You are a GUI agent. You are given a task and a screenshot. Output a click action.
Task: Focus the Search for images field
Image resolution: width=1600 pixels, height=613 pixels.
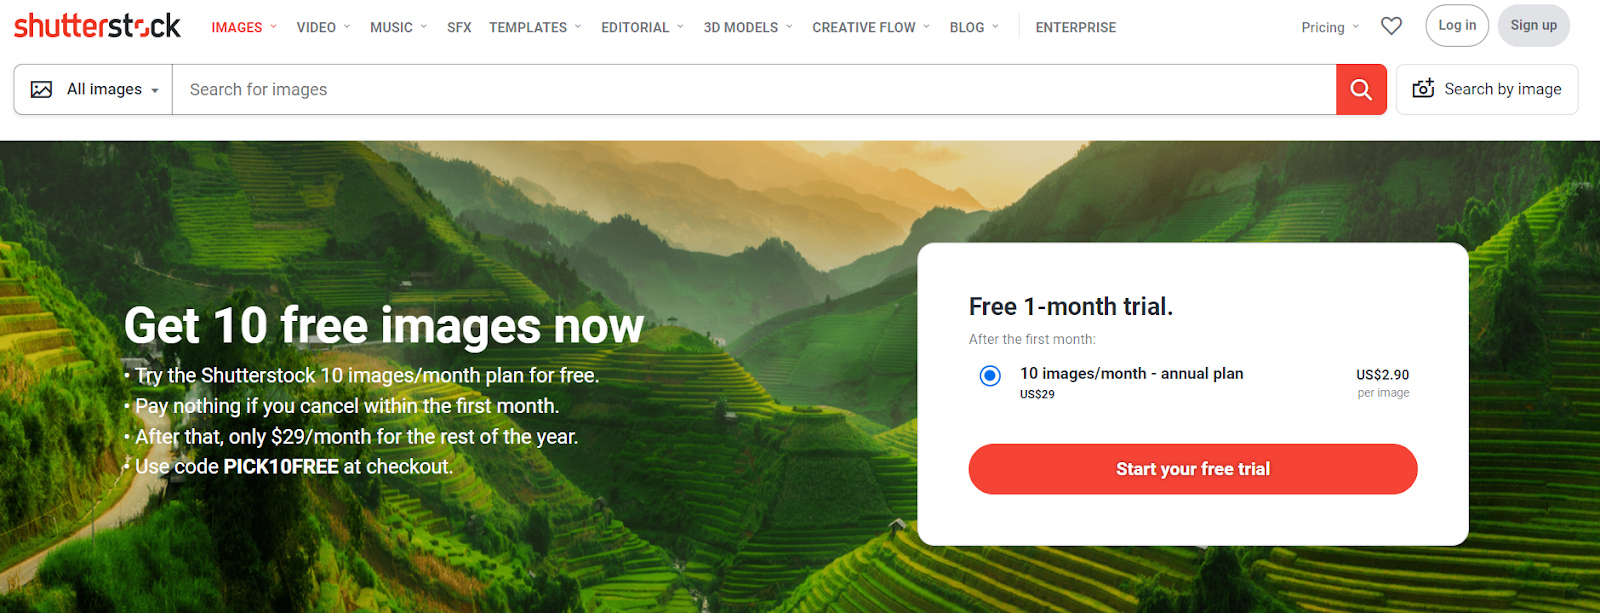754,89
